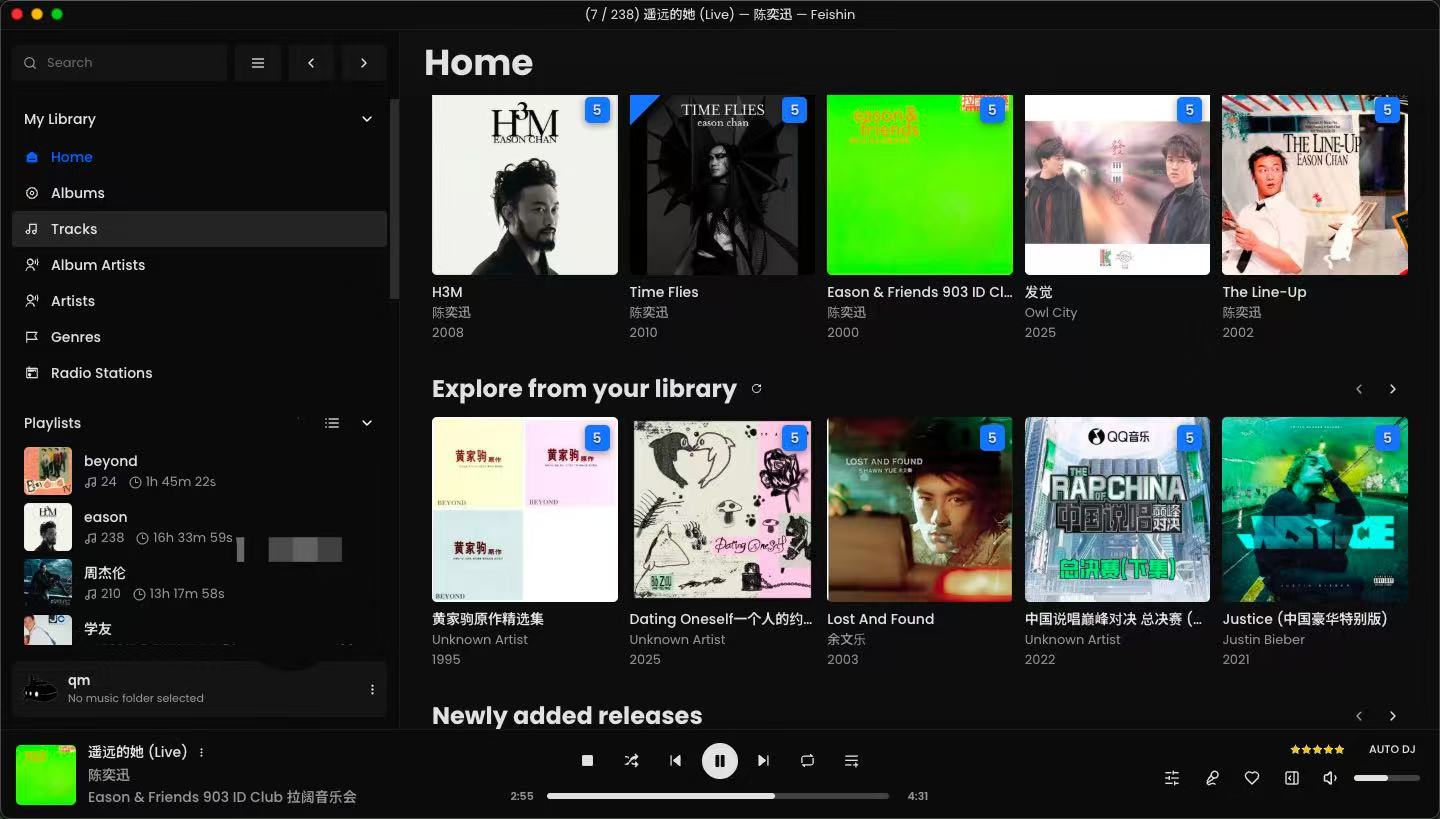Viewport: 1440px width, 819px height.
Task: Open the Justin Bieber artist link
Action: click(x=1263, y=639)
